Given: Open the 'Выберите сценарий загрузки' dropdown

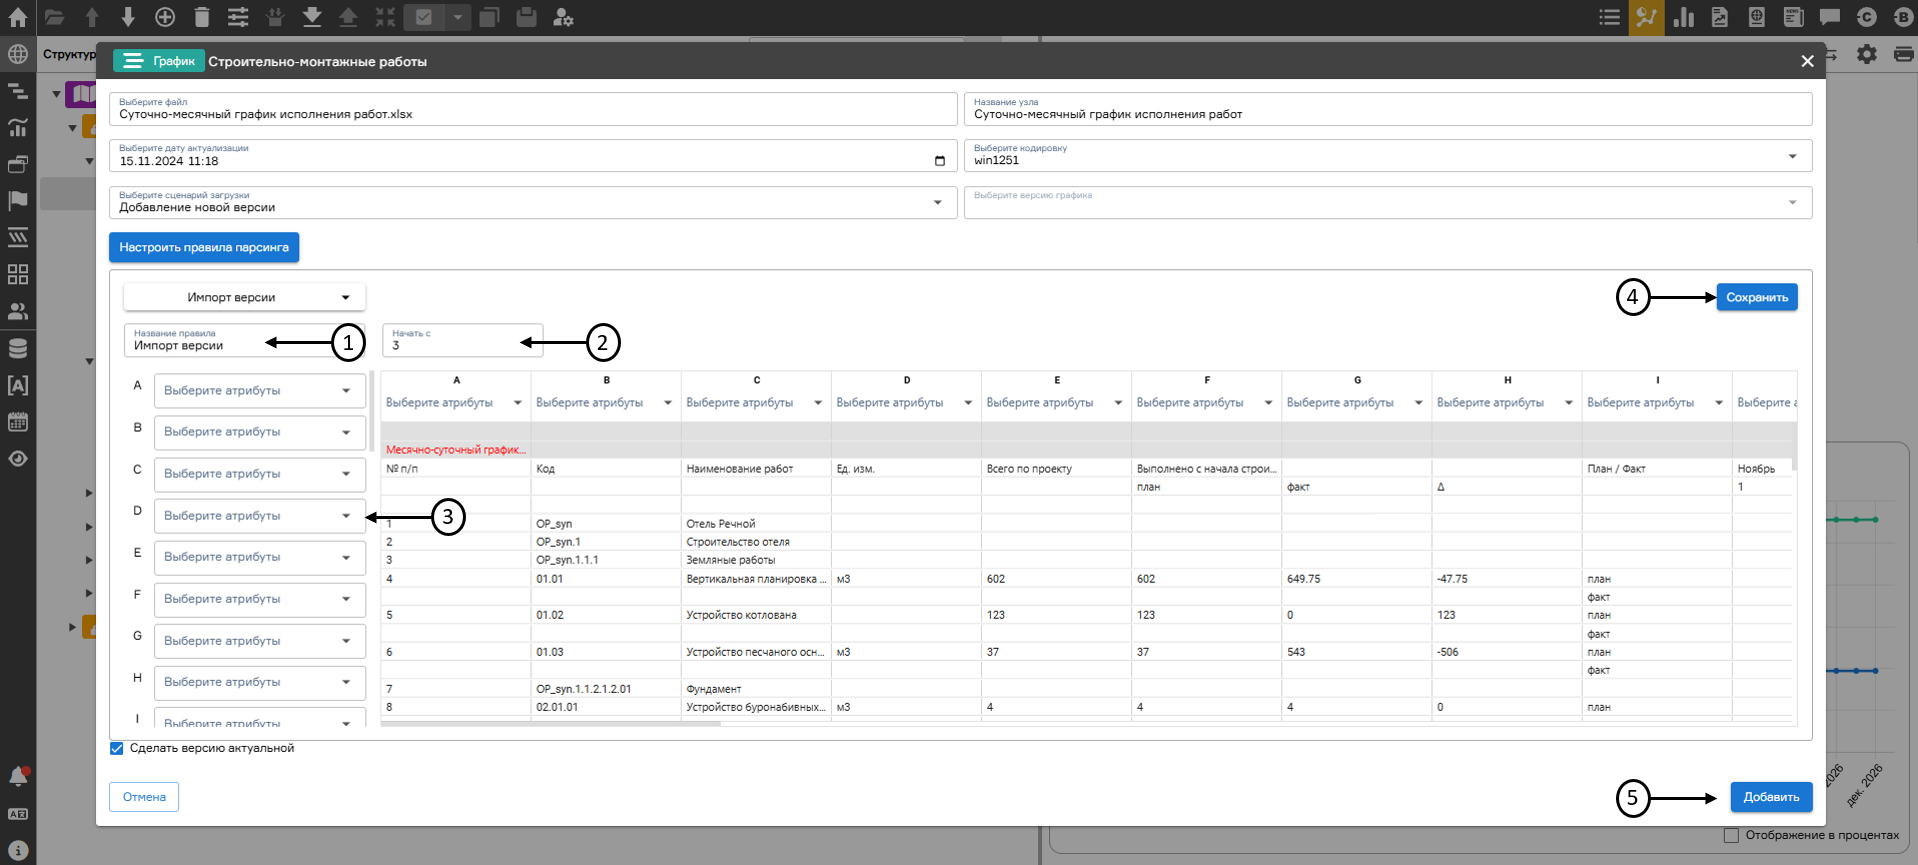Looking at the screenshot, I should pyautogui.click(x=531, y=202).
